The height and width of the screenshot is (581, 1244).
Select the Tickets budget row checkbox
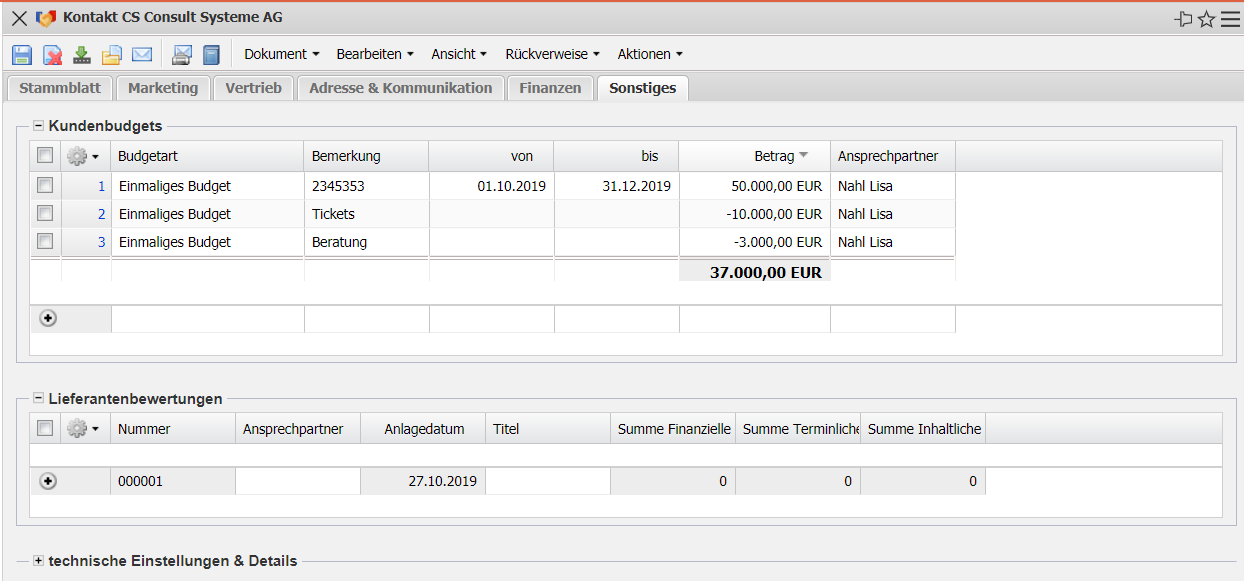[45, 213]
